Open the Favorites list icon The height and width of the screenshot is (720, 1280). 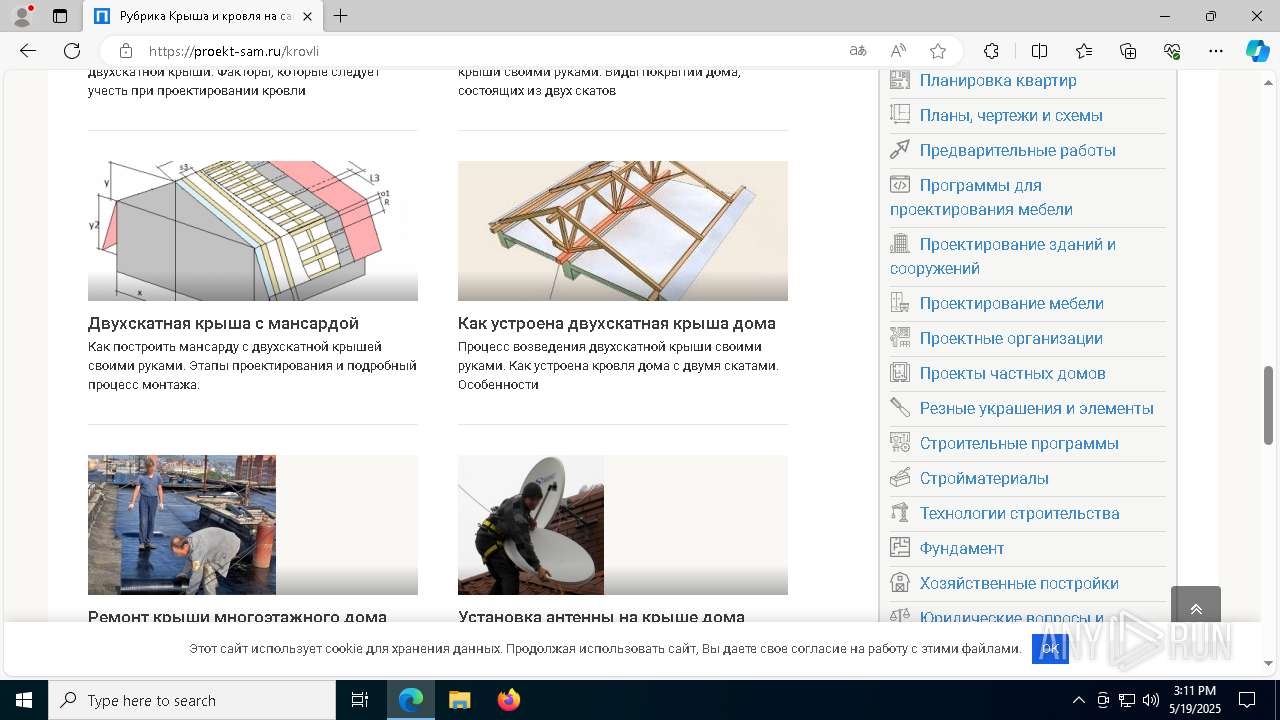click(x=1084, y=51)
